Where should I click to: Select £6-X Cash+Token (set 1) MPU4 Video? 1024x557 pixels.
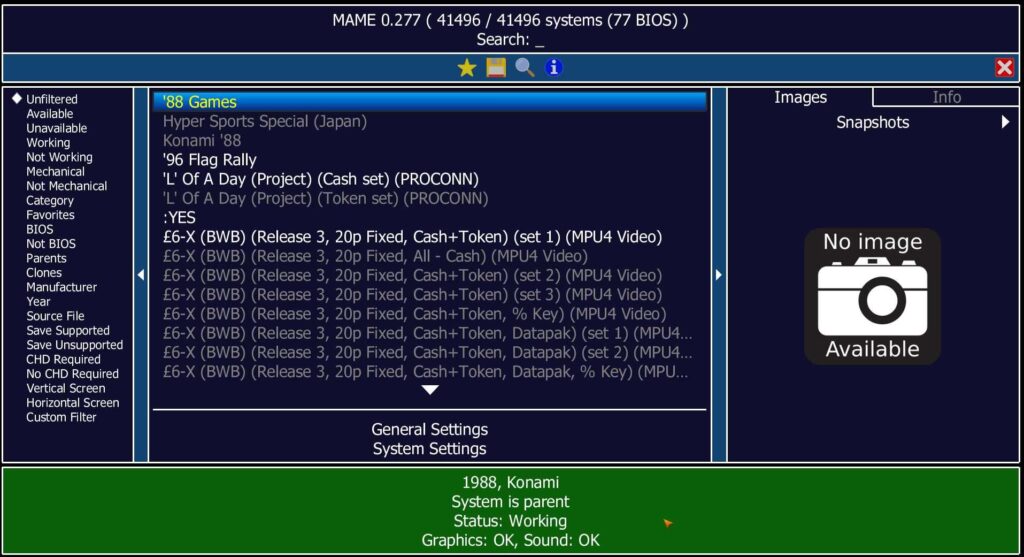tap(430, 237)
